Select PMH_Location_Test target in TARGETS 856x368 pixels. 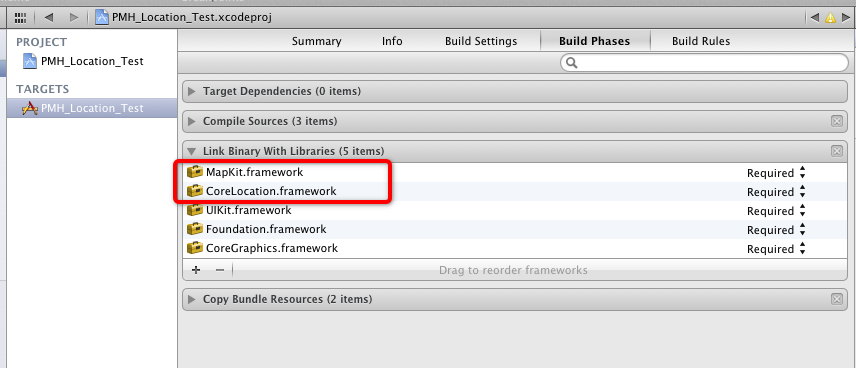(x=92, y=108)
